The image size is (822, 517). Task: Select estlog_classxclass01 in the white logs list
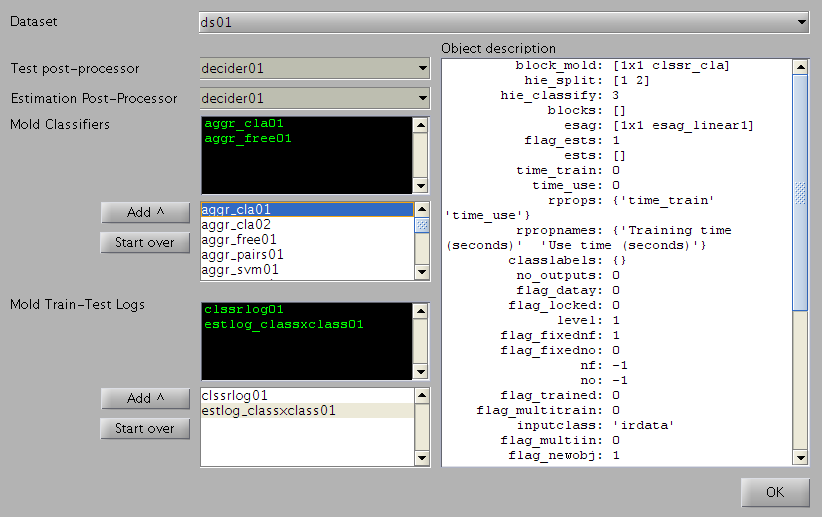307,411
